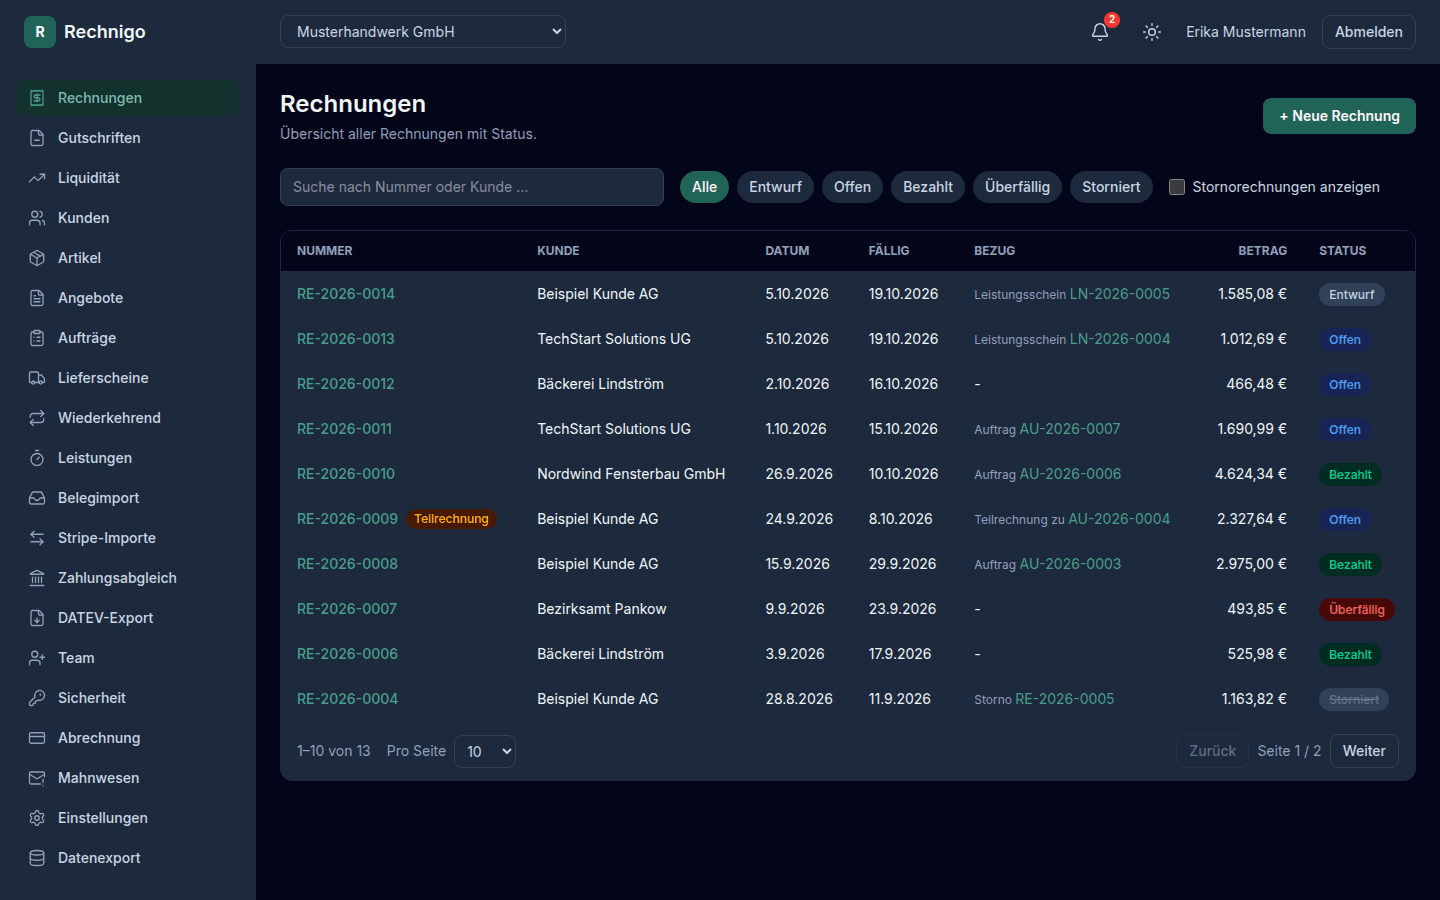Image resolution: width=1440 pixels, height=900 pixels.
Task: Create a new invoice with Neue Rechnung
Action: [1339, 116]
